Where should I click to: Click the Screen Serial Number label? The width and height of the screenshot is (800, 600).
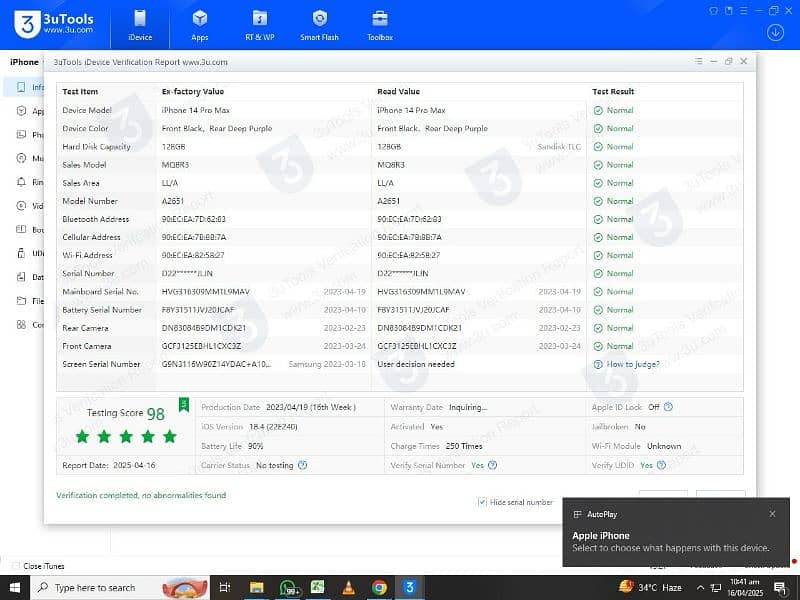tap(101, 364)
